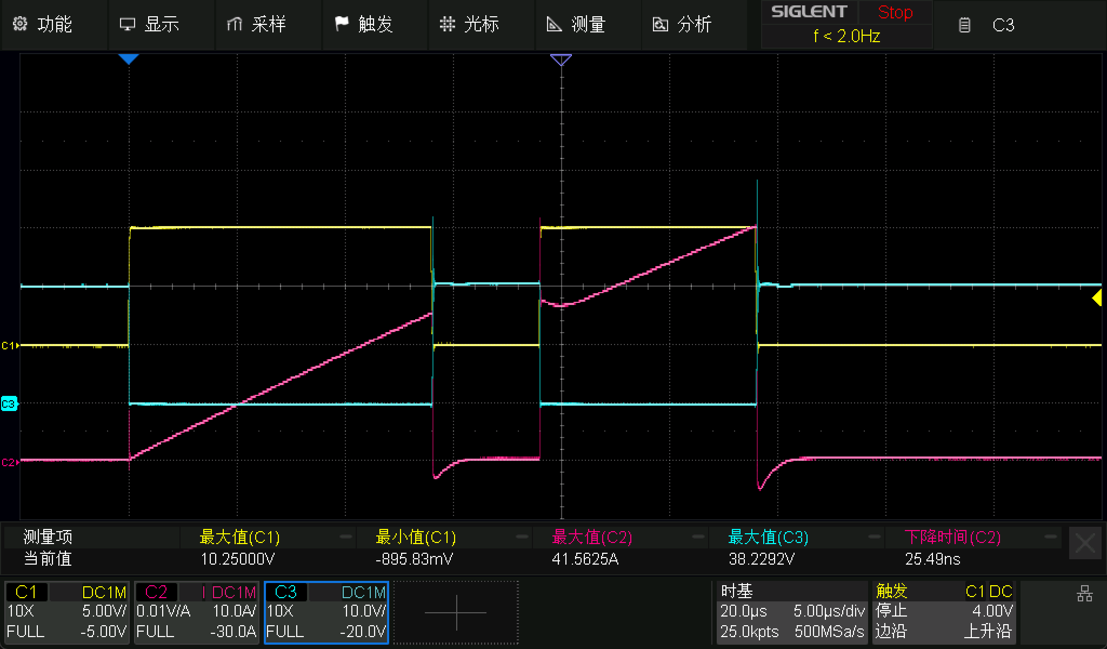Click the monitor icon beside 显示
The width and height of the screenshot is (1107, 649).
[x=127, y=25]
